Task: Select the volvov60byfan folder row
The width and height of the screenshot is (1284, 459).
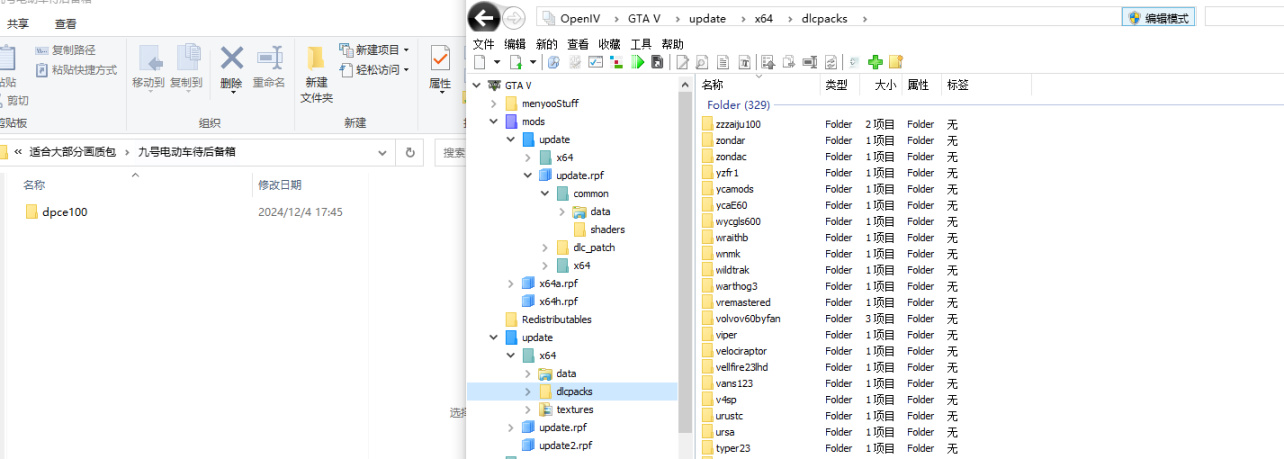Action: pyautogui.click(x=830, y=318)
